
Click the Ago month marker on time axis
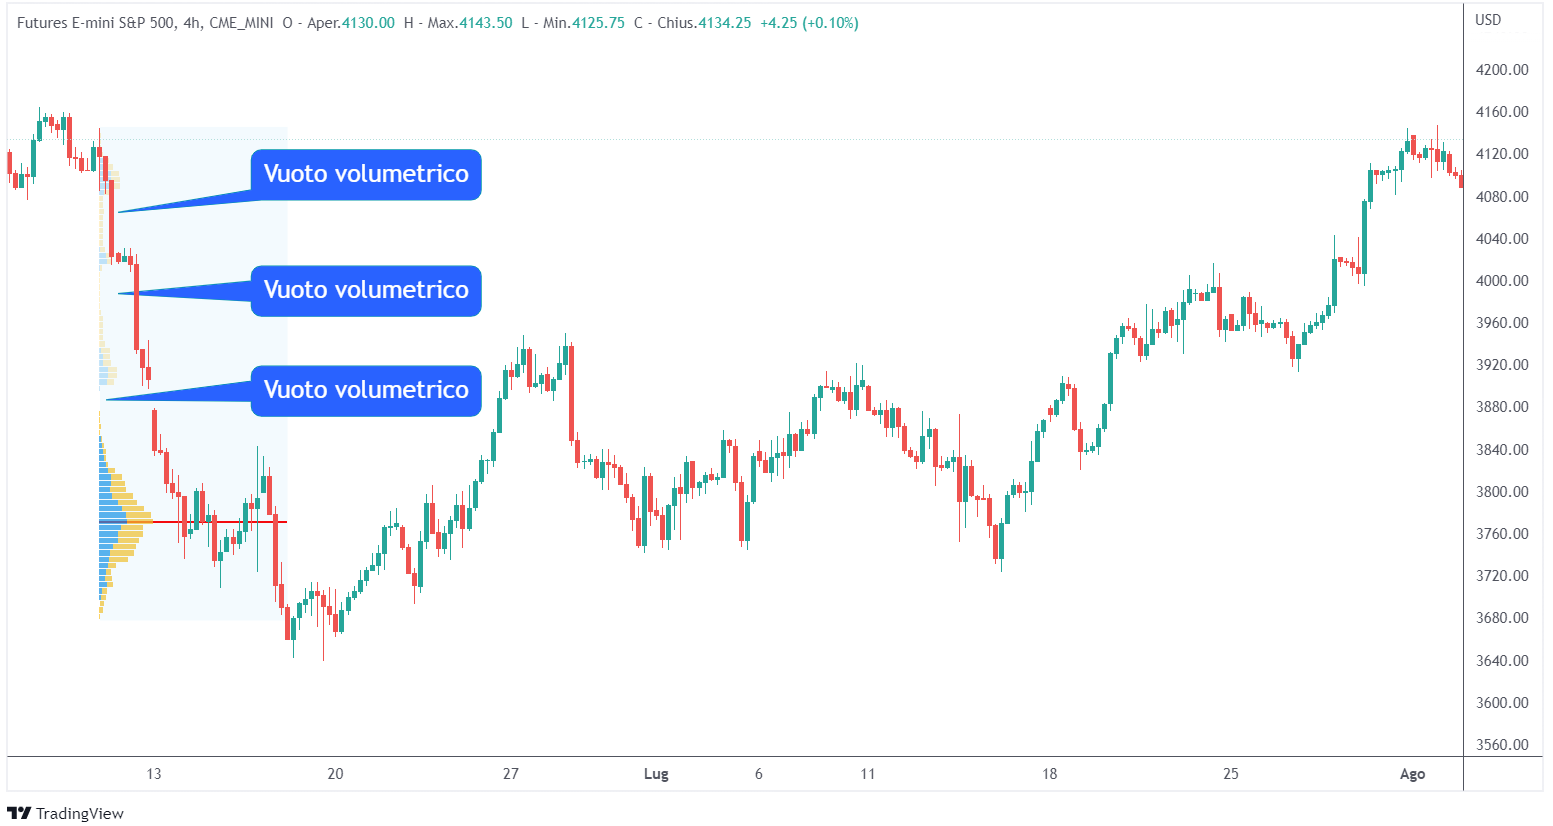click(x=1412, y=774)
